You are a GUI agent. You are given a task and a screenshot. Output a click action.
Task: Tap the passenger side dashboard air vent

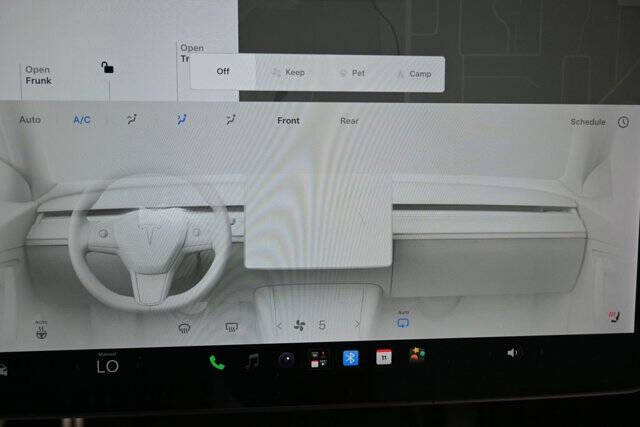point(484,208)
